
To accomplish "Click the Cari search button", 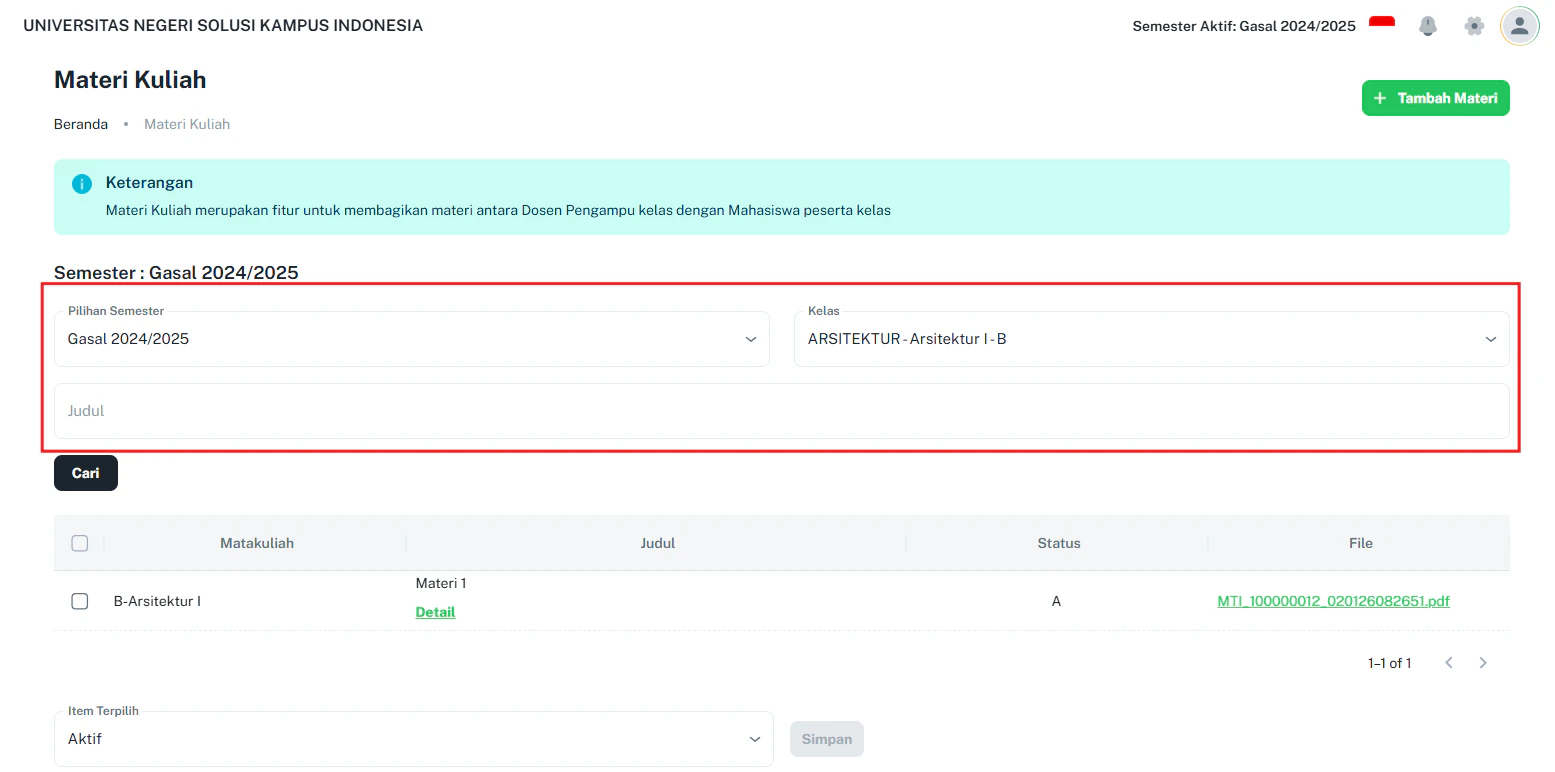I will tap(86, 473).
